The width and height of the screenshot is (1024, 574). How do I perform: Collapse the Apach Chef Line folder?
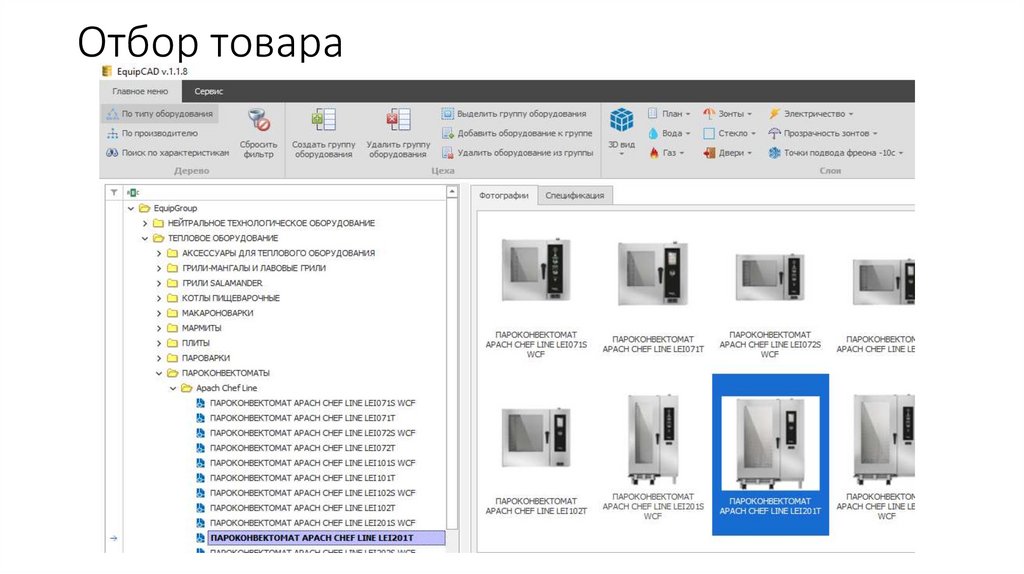(173, 389)
